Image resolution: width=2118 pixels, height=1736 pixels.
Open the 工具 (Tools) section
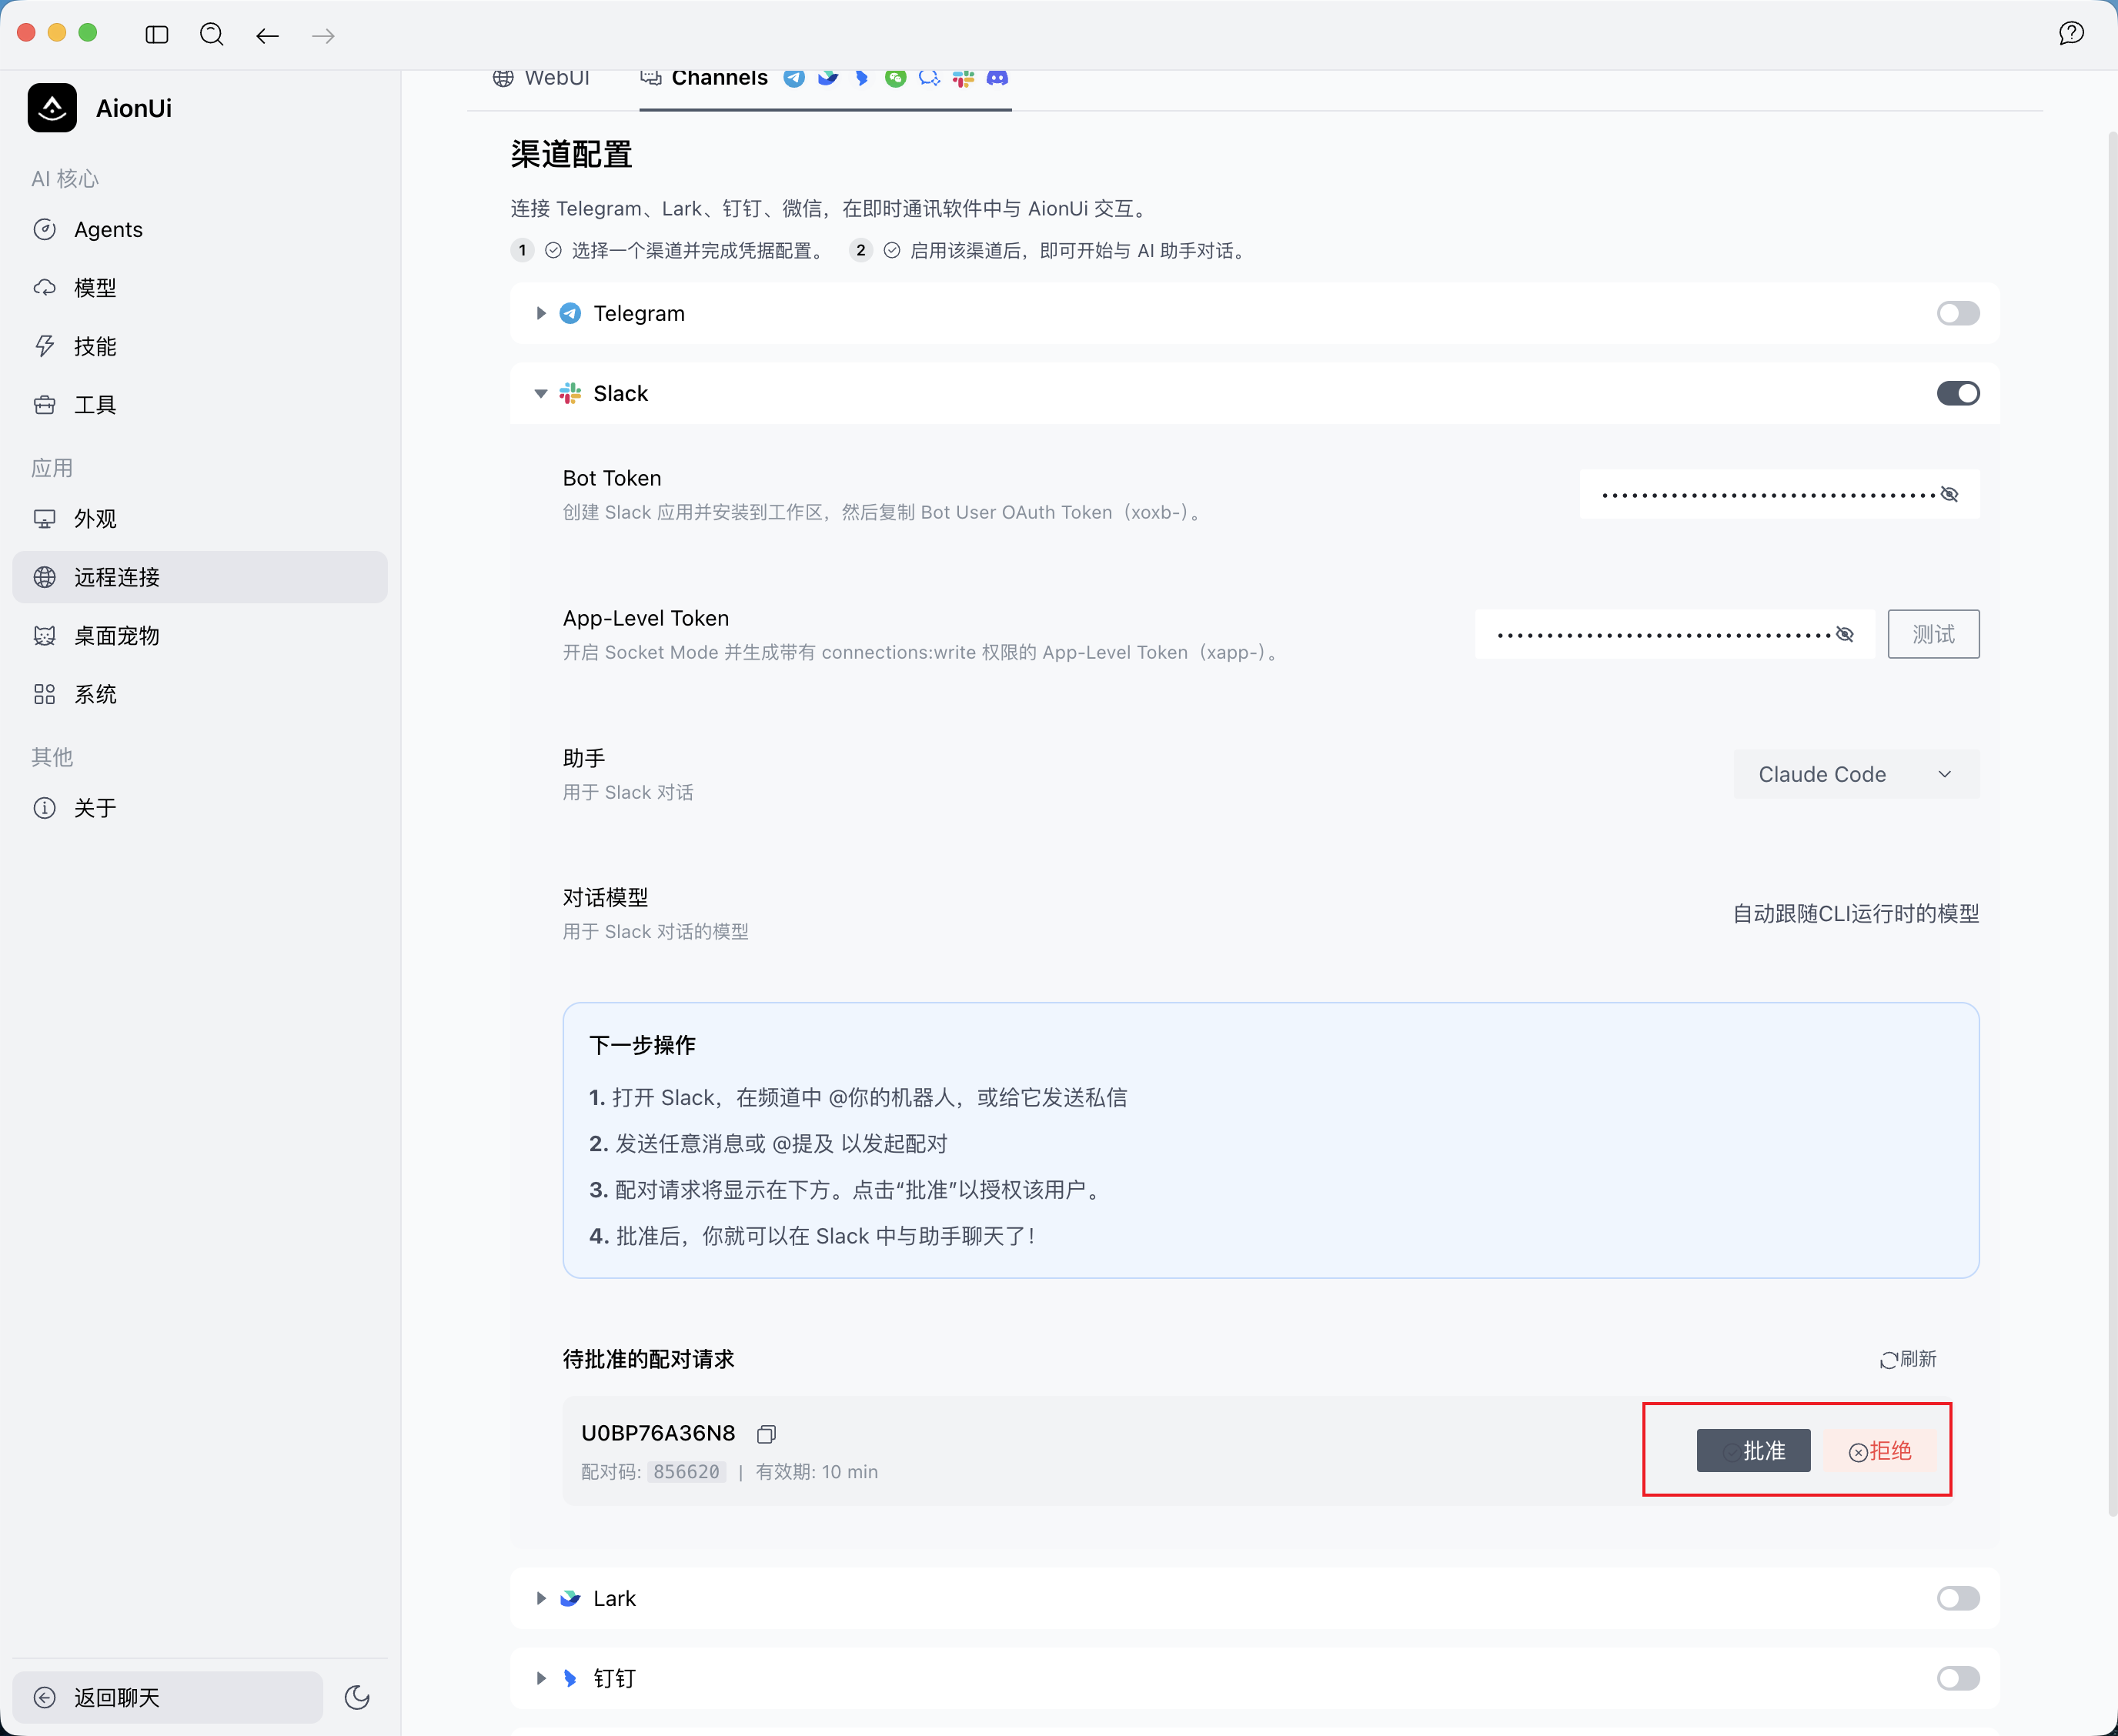click(x=200, y=405)
